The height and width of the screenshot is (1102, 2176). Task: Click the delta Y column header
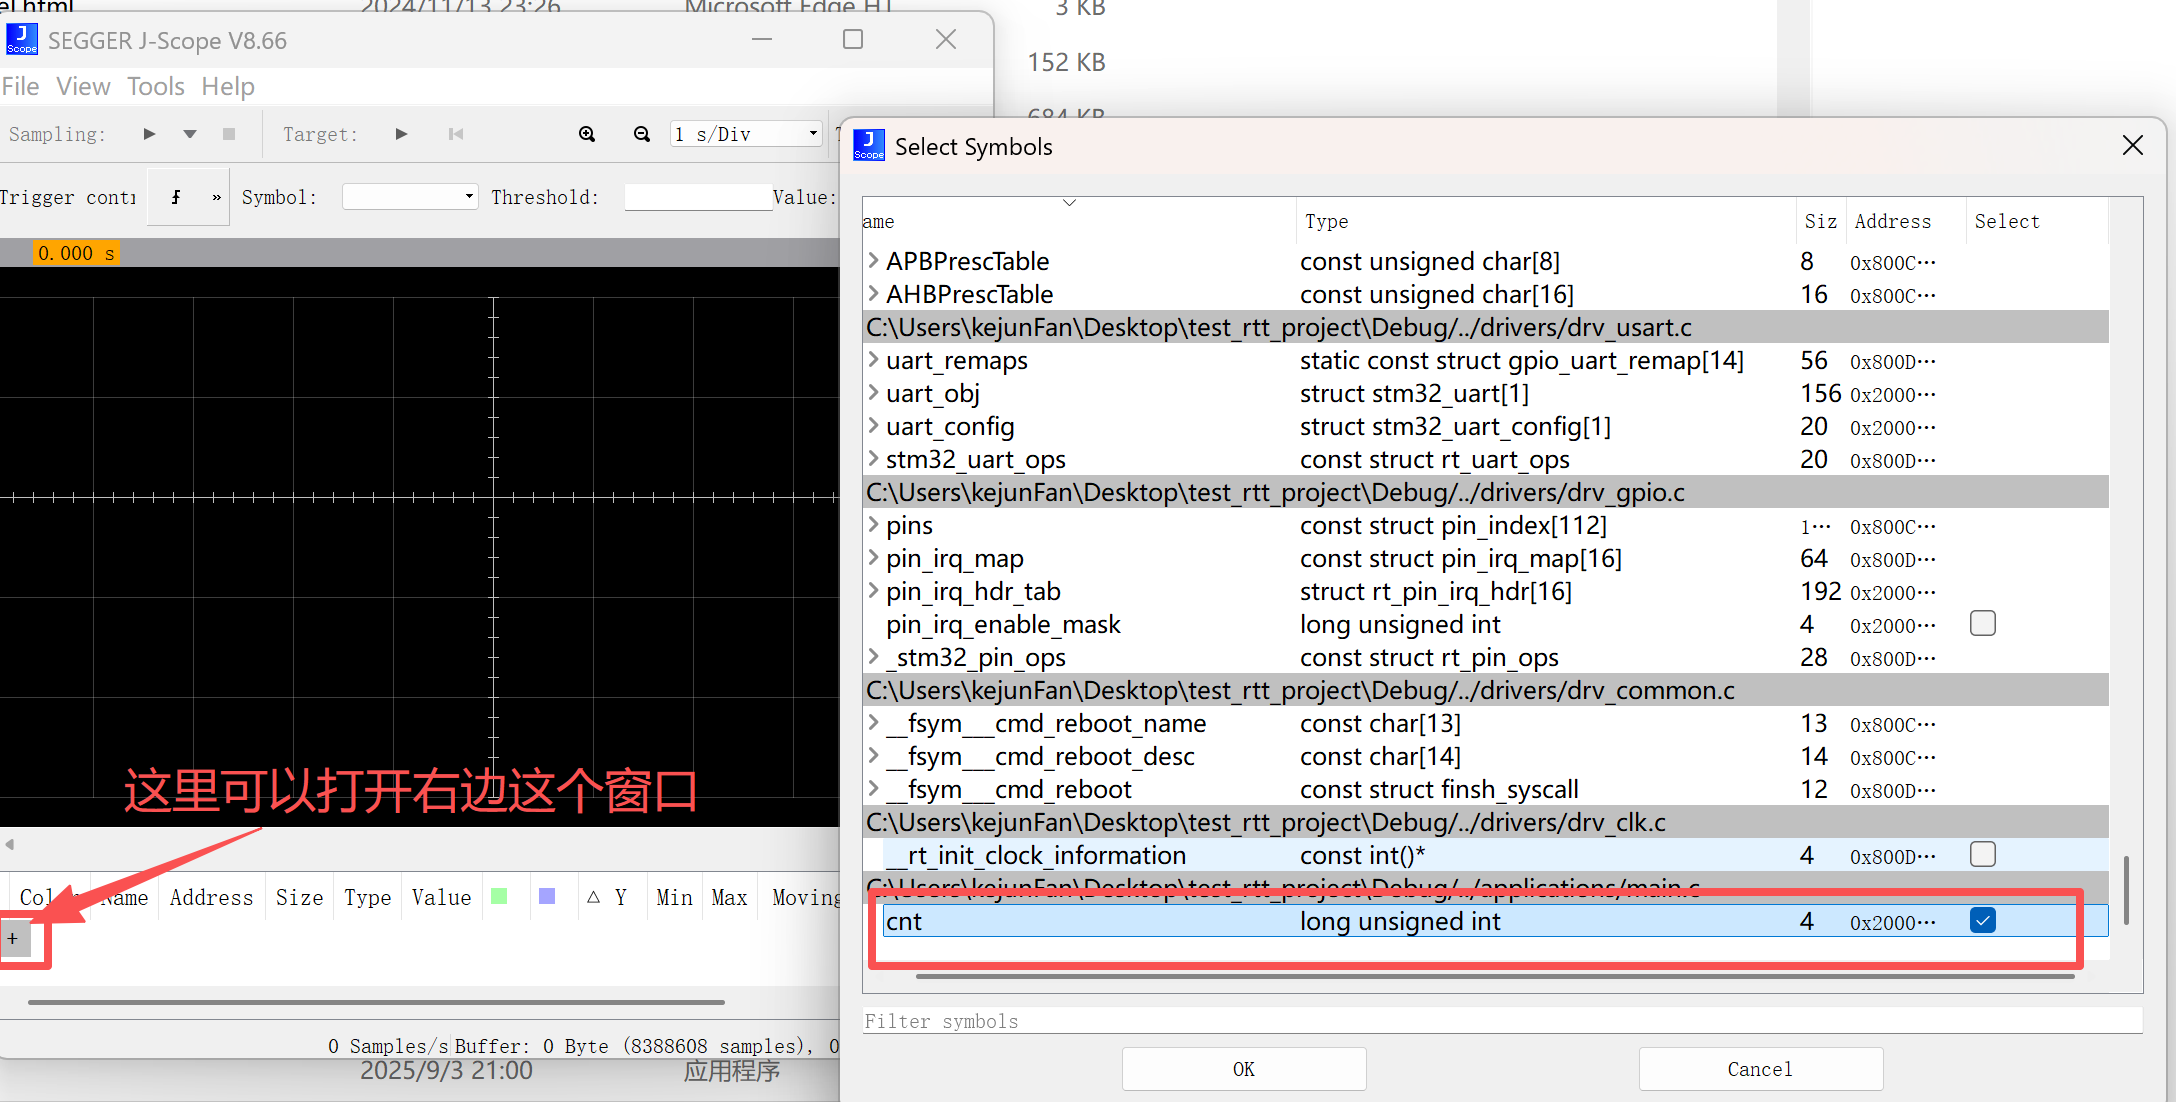[607, 898]
